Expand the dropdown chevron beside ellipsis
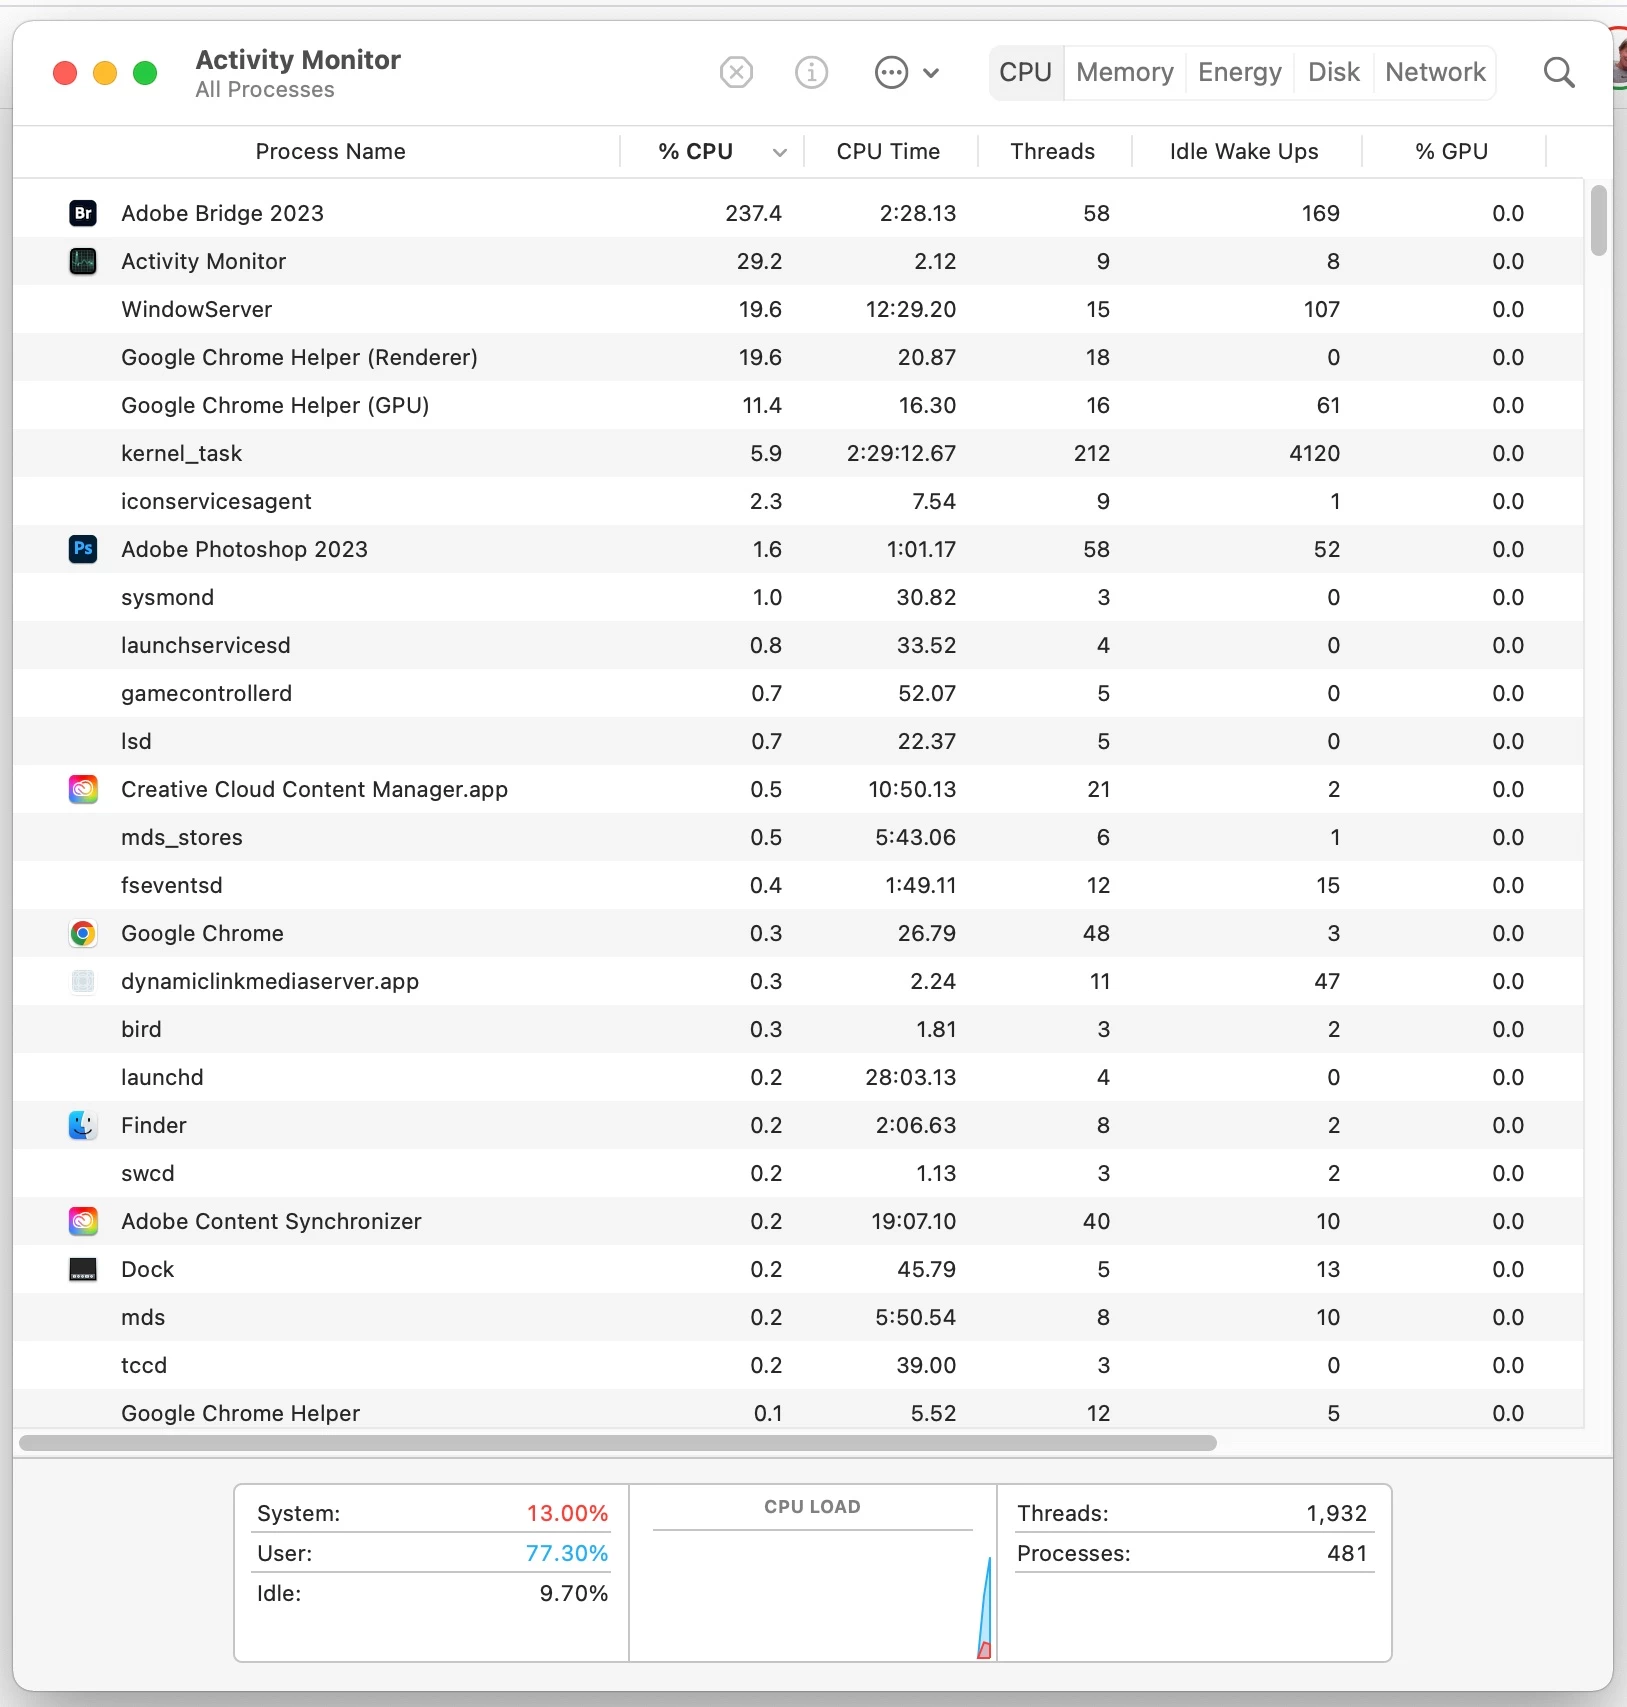The width and height of the screenshot is (1627, 1707). point(931,73)
